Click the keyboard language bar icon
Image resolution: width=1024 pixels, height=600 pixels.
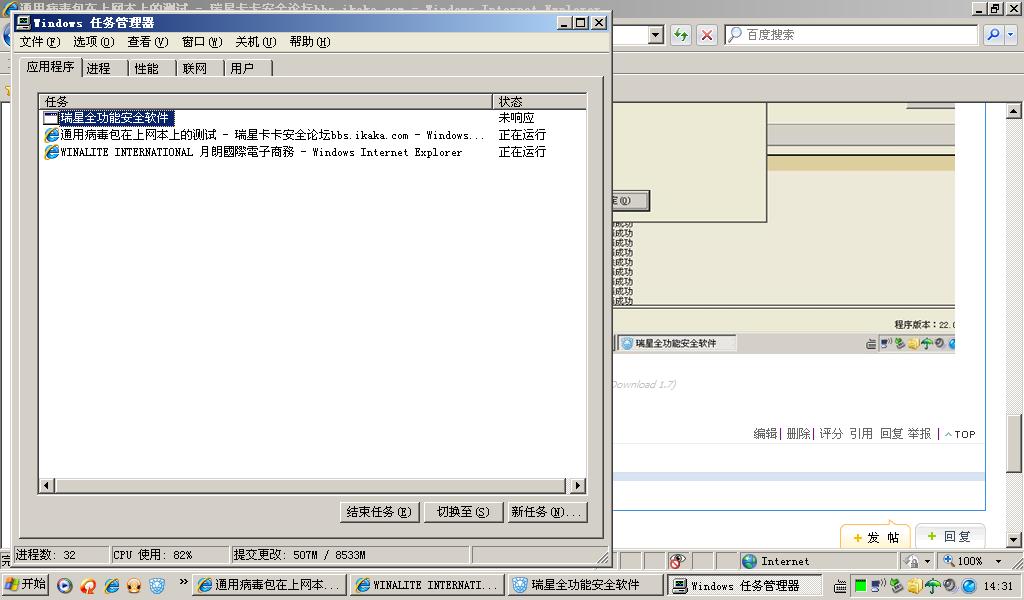pyautogui.click(x=840, y=586)
